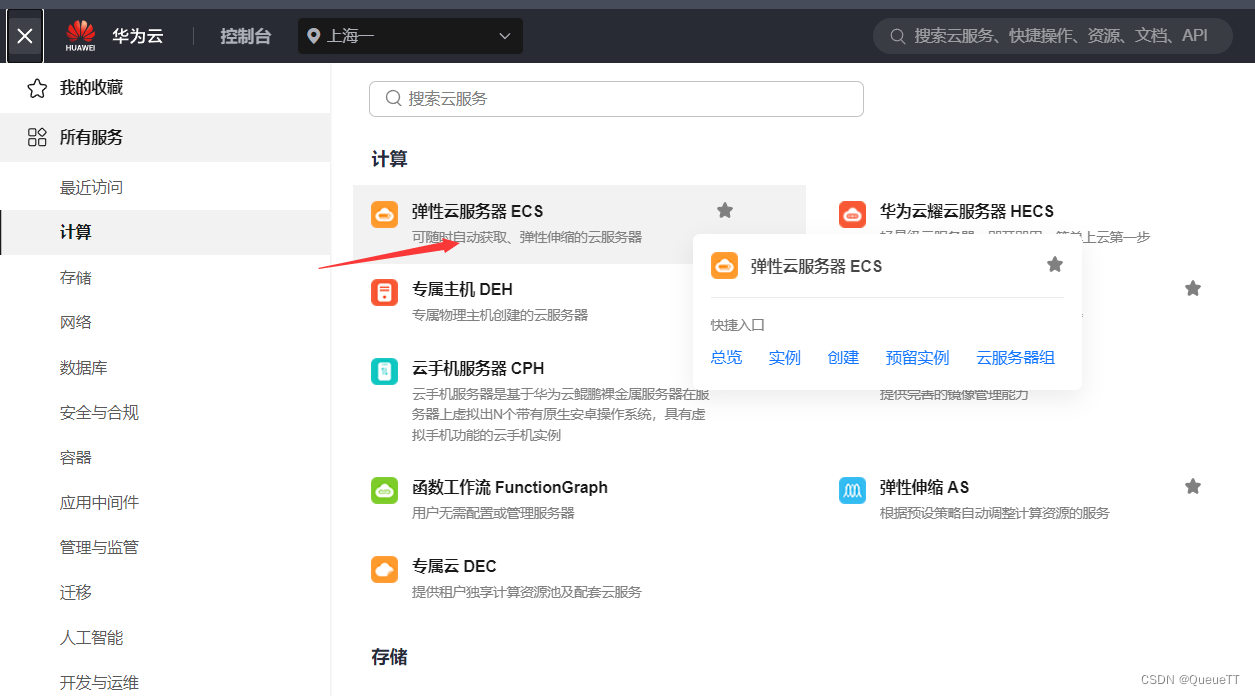
Task: Select the 存储 sidebar category
Action: (76, 277)
